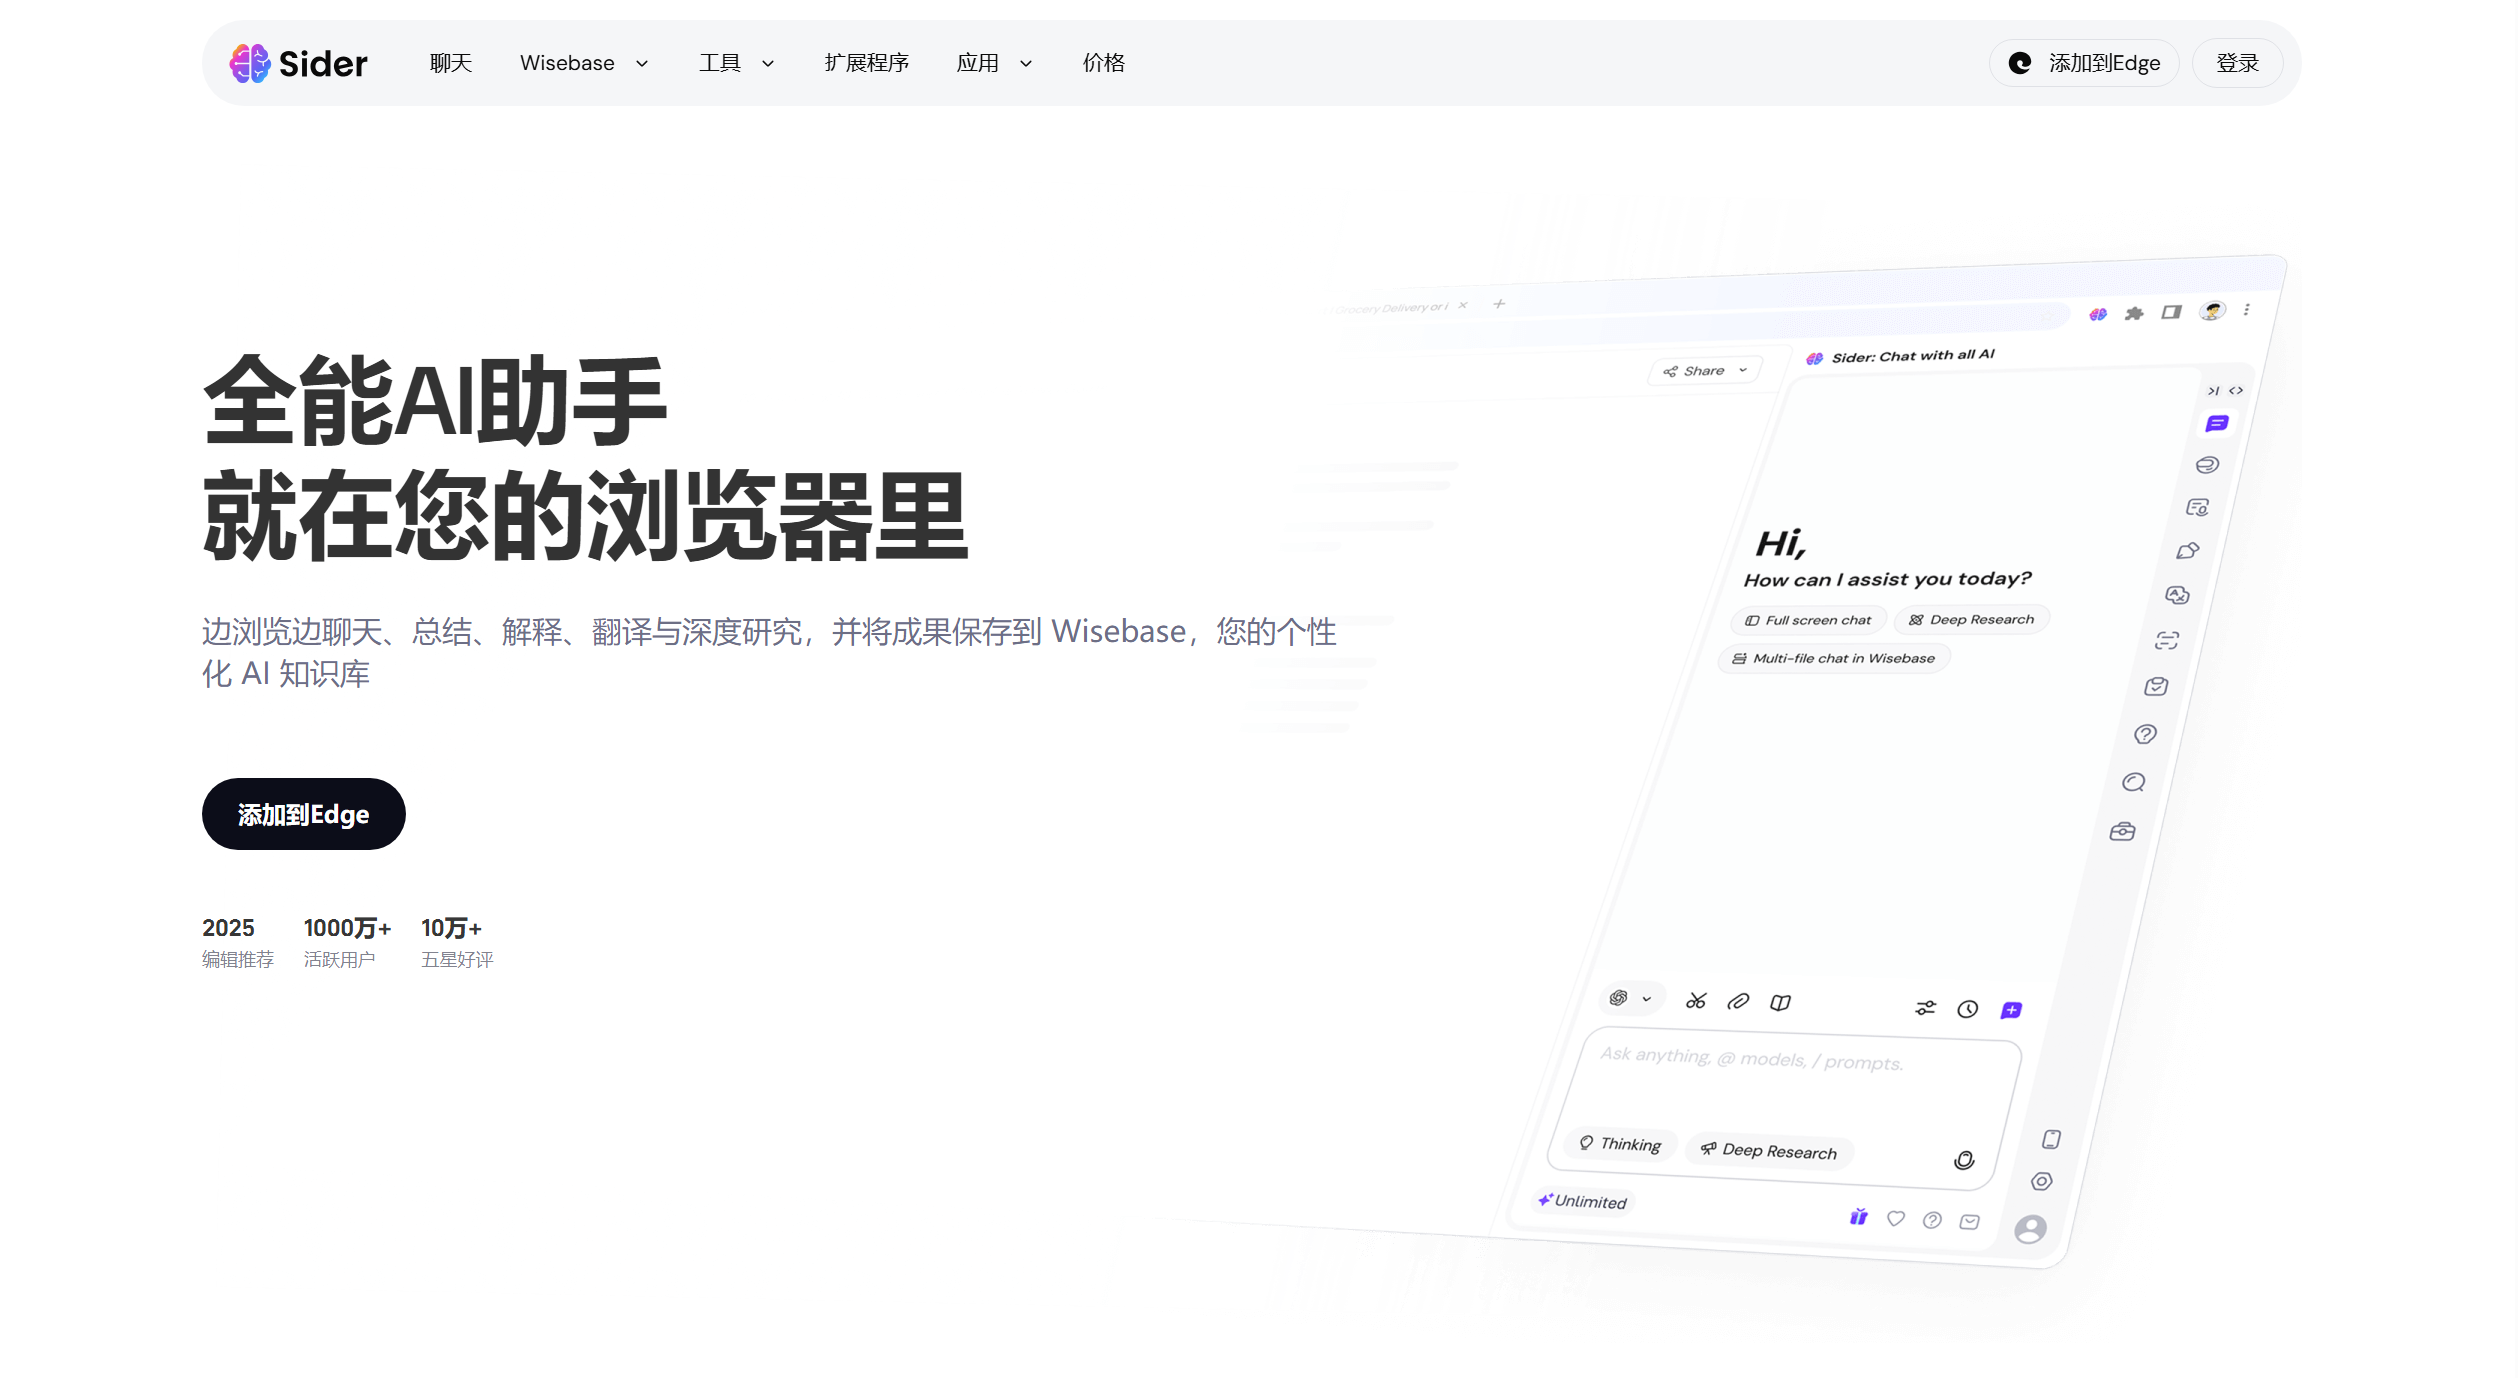Open the AI model selector dropdown
Screen dimensions: 2518x1378
pos(1630,998)
